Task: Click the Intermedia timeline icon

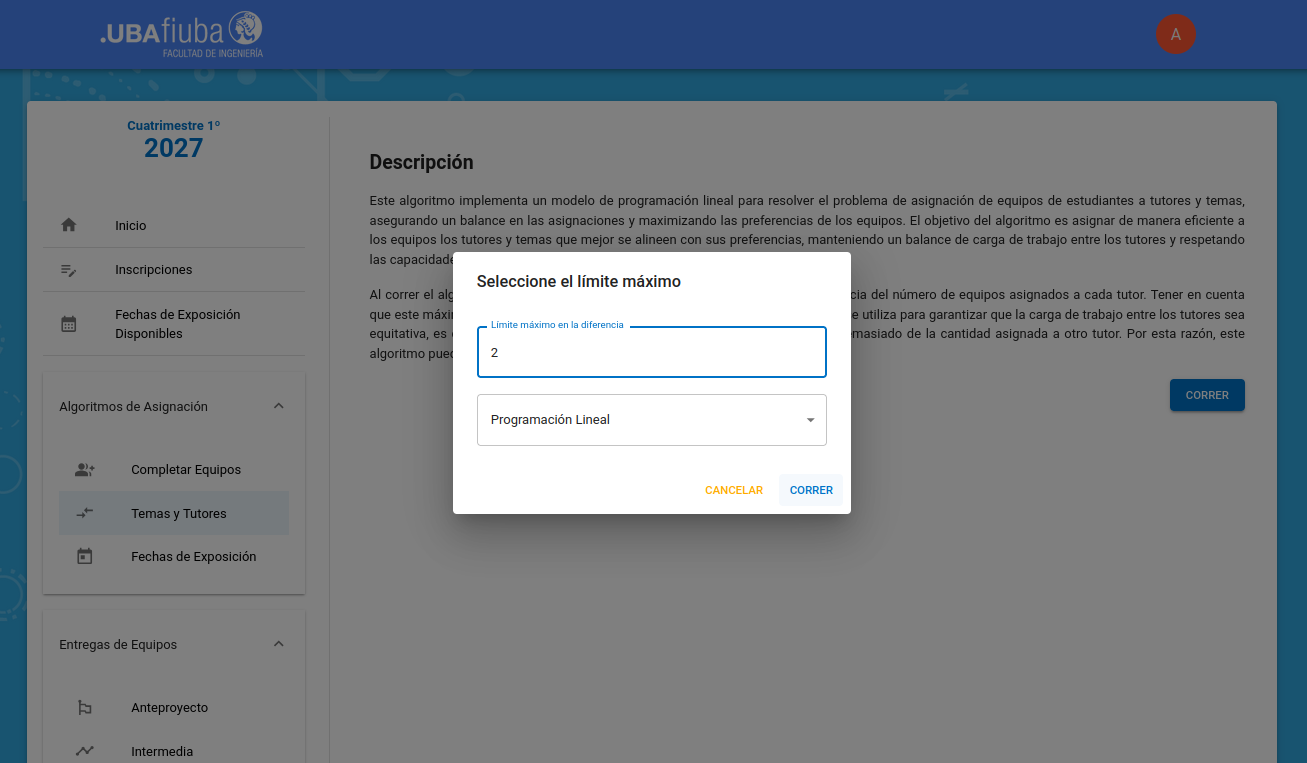Action: tap(85, 751)
